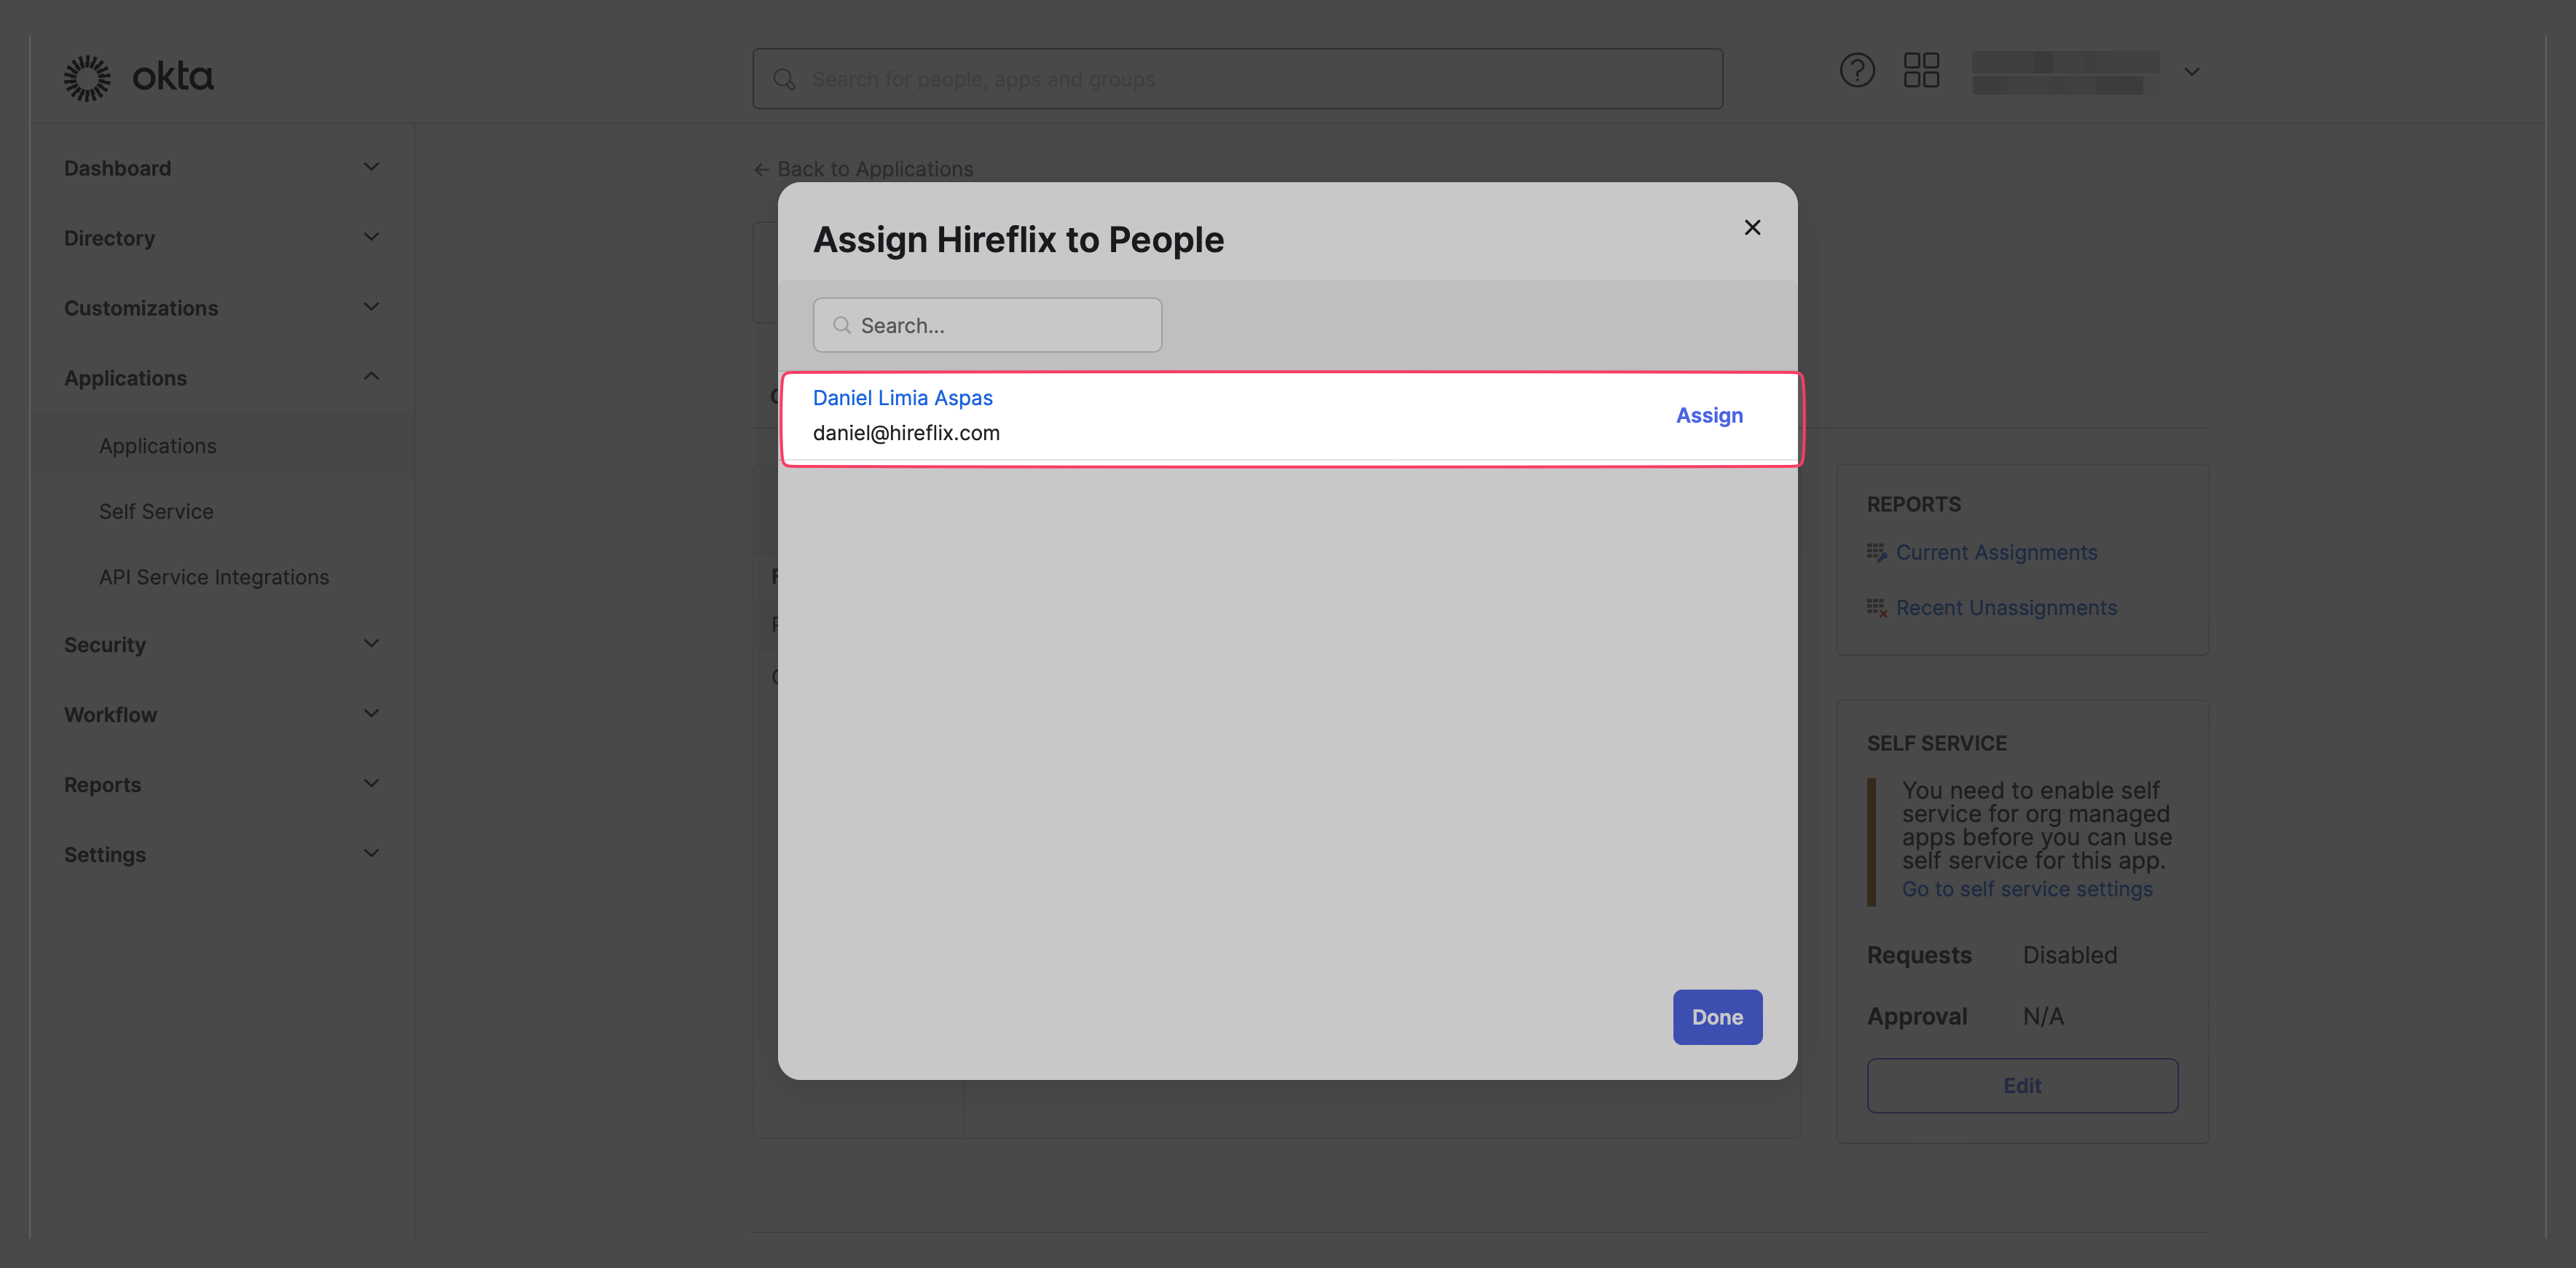2576x1268 pixels.
Task: Click the Edit button under Self Service
Action: pos(2022,1085)
